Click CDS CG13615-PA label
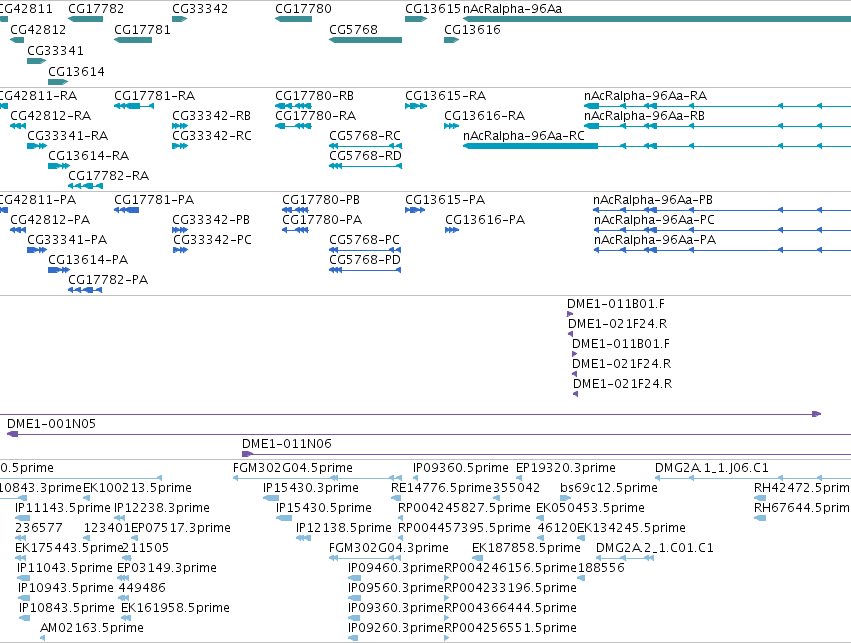This screenshot has width=851, height=643. point(445,200)
